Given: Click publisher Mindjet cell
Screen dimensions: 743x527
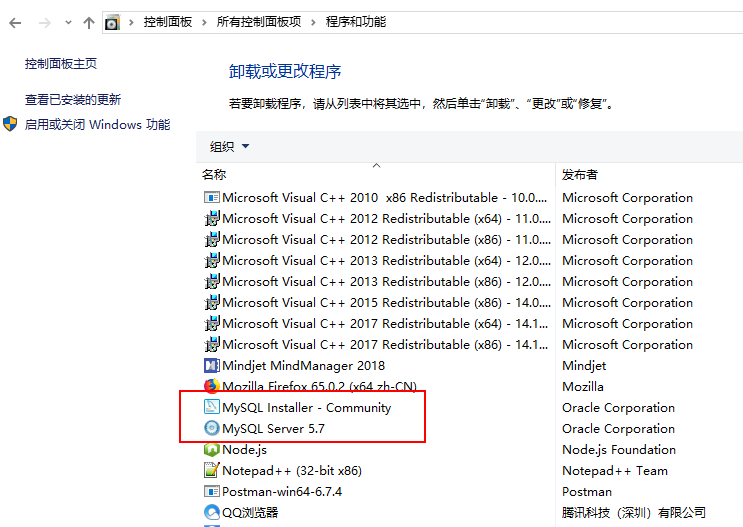Looking at the screenshot, I should pos(584,365).
